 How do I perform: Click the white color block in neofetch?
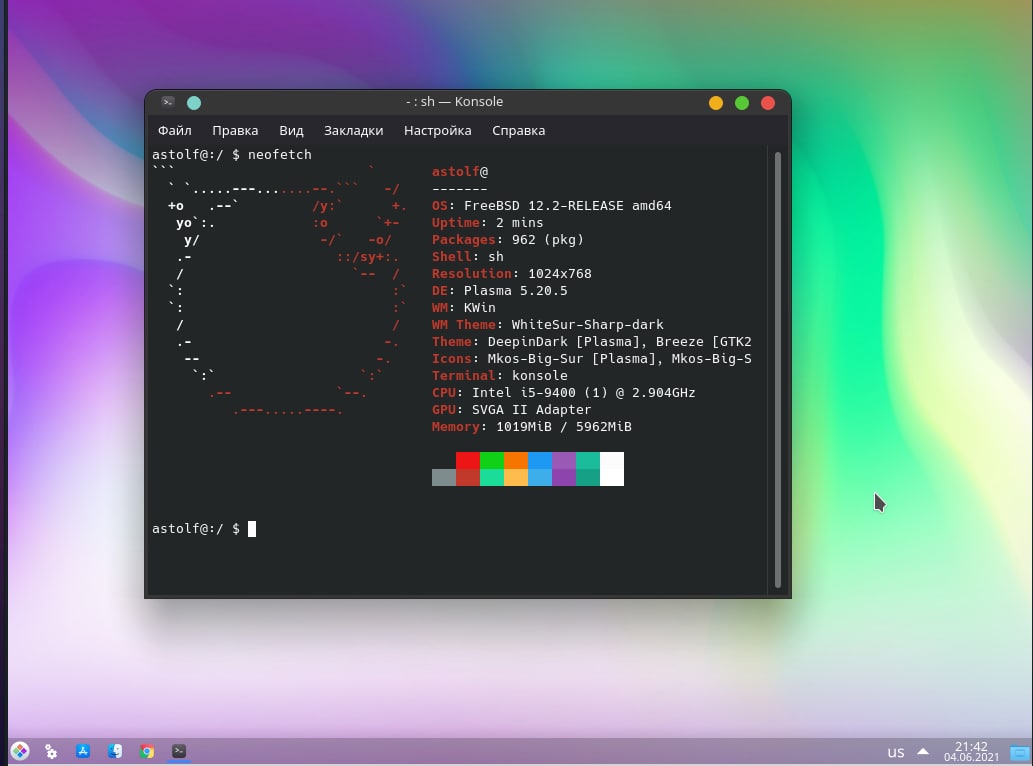tap(612, 469)
